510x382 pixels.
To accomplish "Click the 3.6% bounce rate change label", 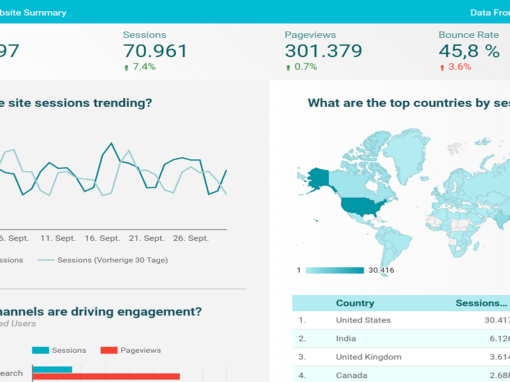I will click(460, 67).
